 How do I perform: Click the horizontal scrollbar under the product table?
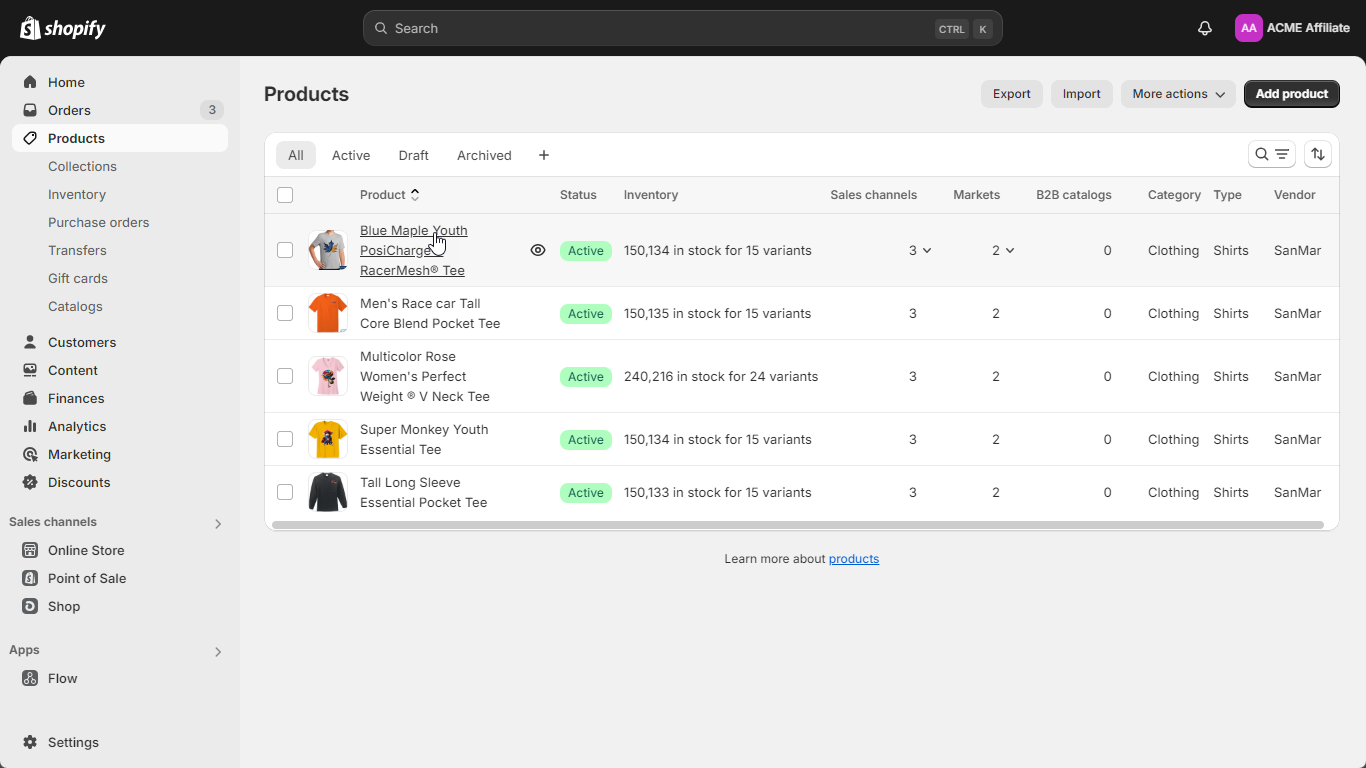pyautogui.click(x=797, y=525)
